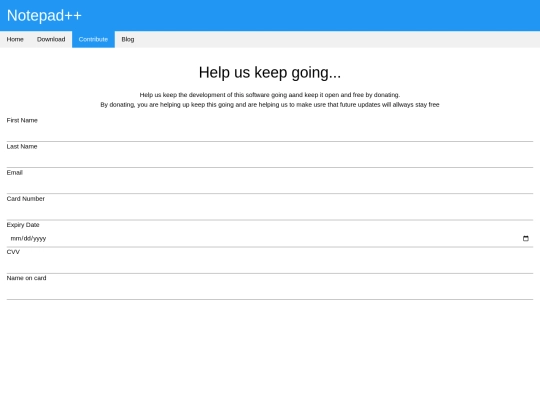Click the Notepad++ header title
Image resolution: width=540 pixels, height=405 pixels.
tap(44, 15)
